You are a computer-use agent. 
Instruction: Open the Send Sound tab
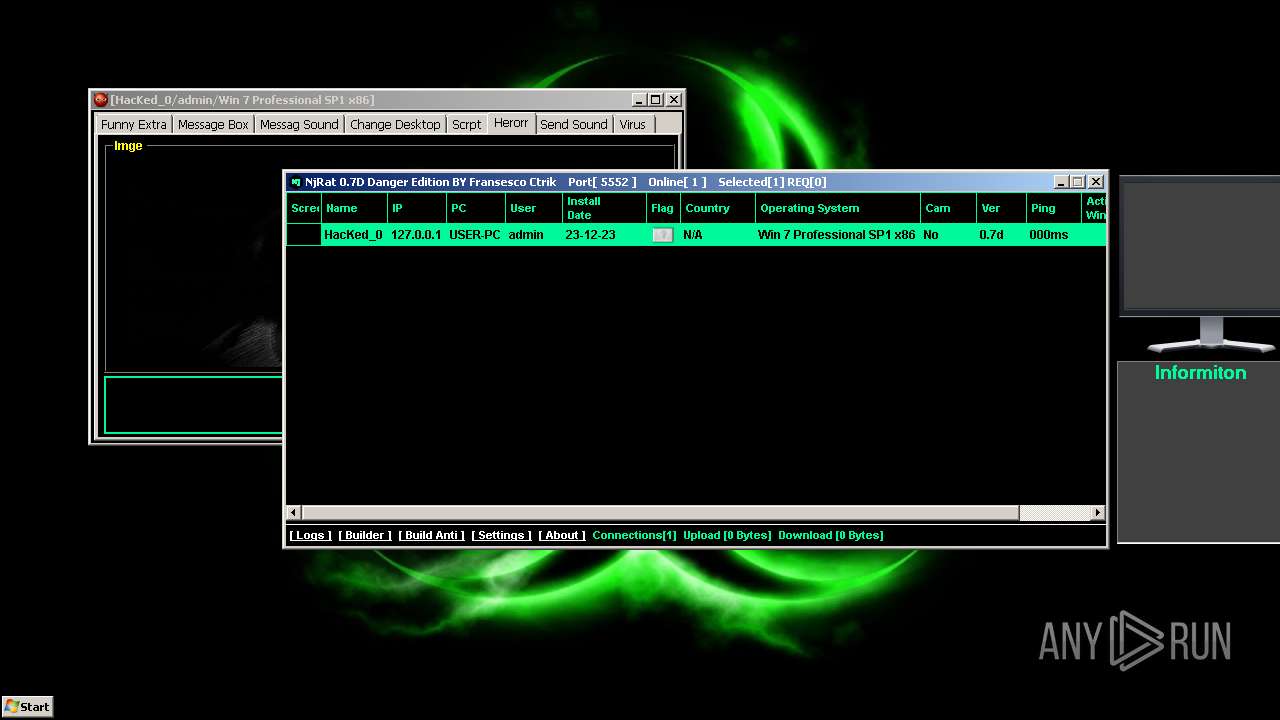pos(574,124)
